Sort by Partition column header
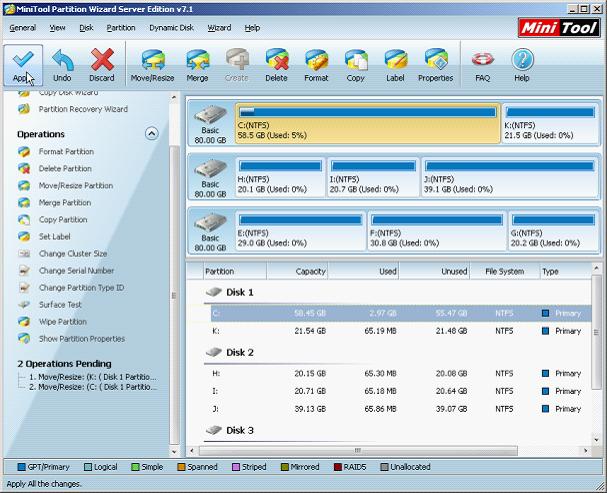 [235, 271]
